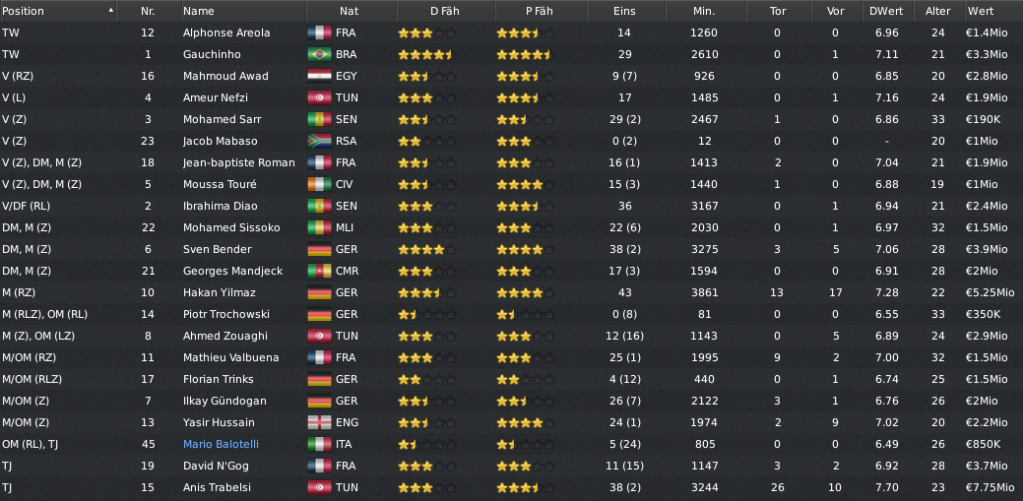Click Sven Bender's D Fäh star rating
This screenshot has height=501, width=1023.
427,249
